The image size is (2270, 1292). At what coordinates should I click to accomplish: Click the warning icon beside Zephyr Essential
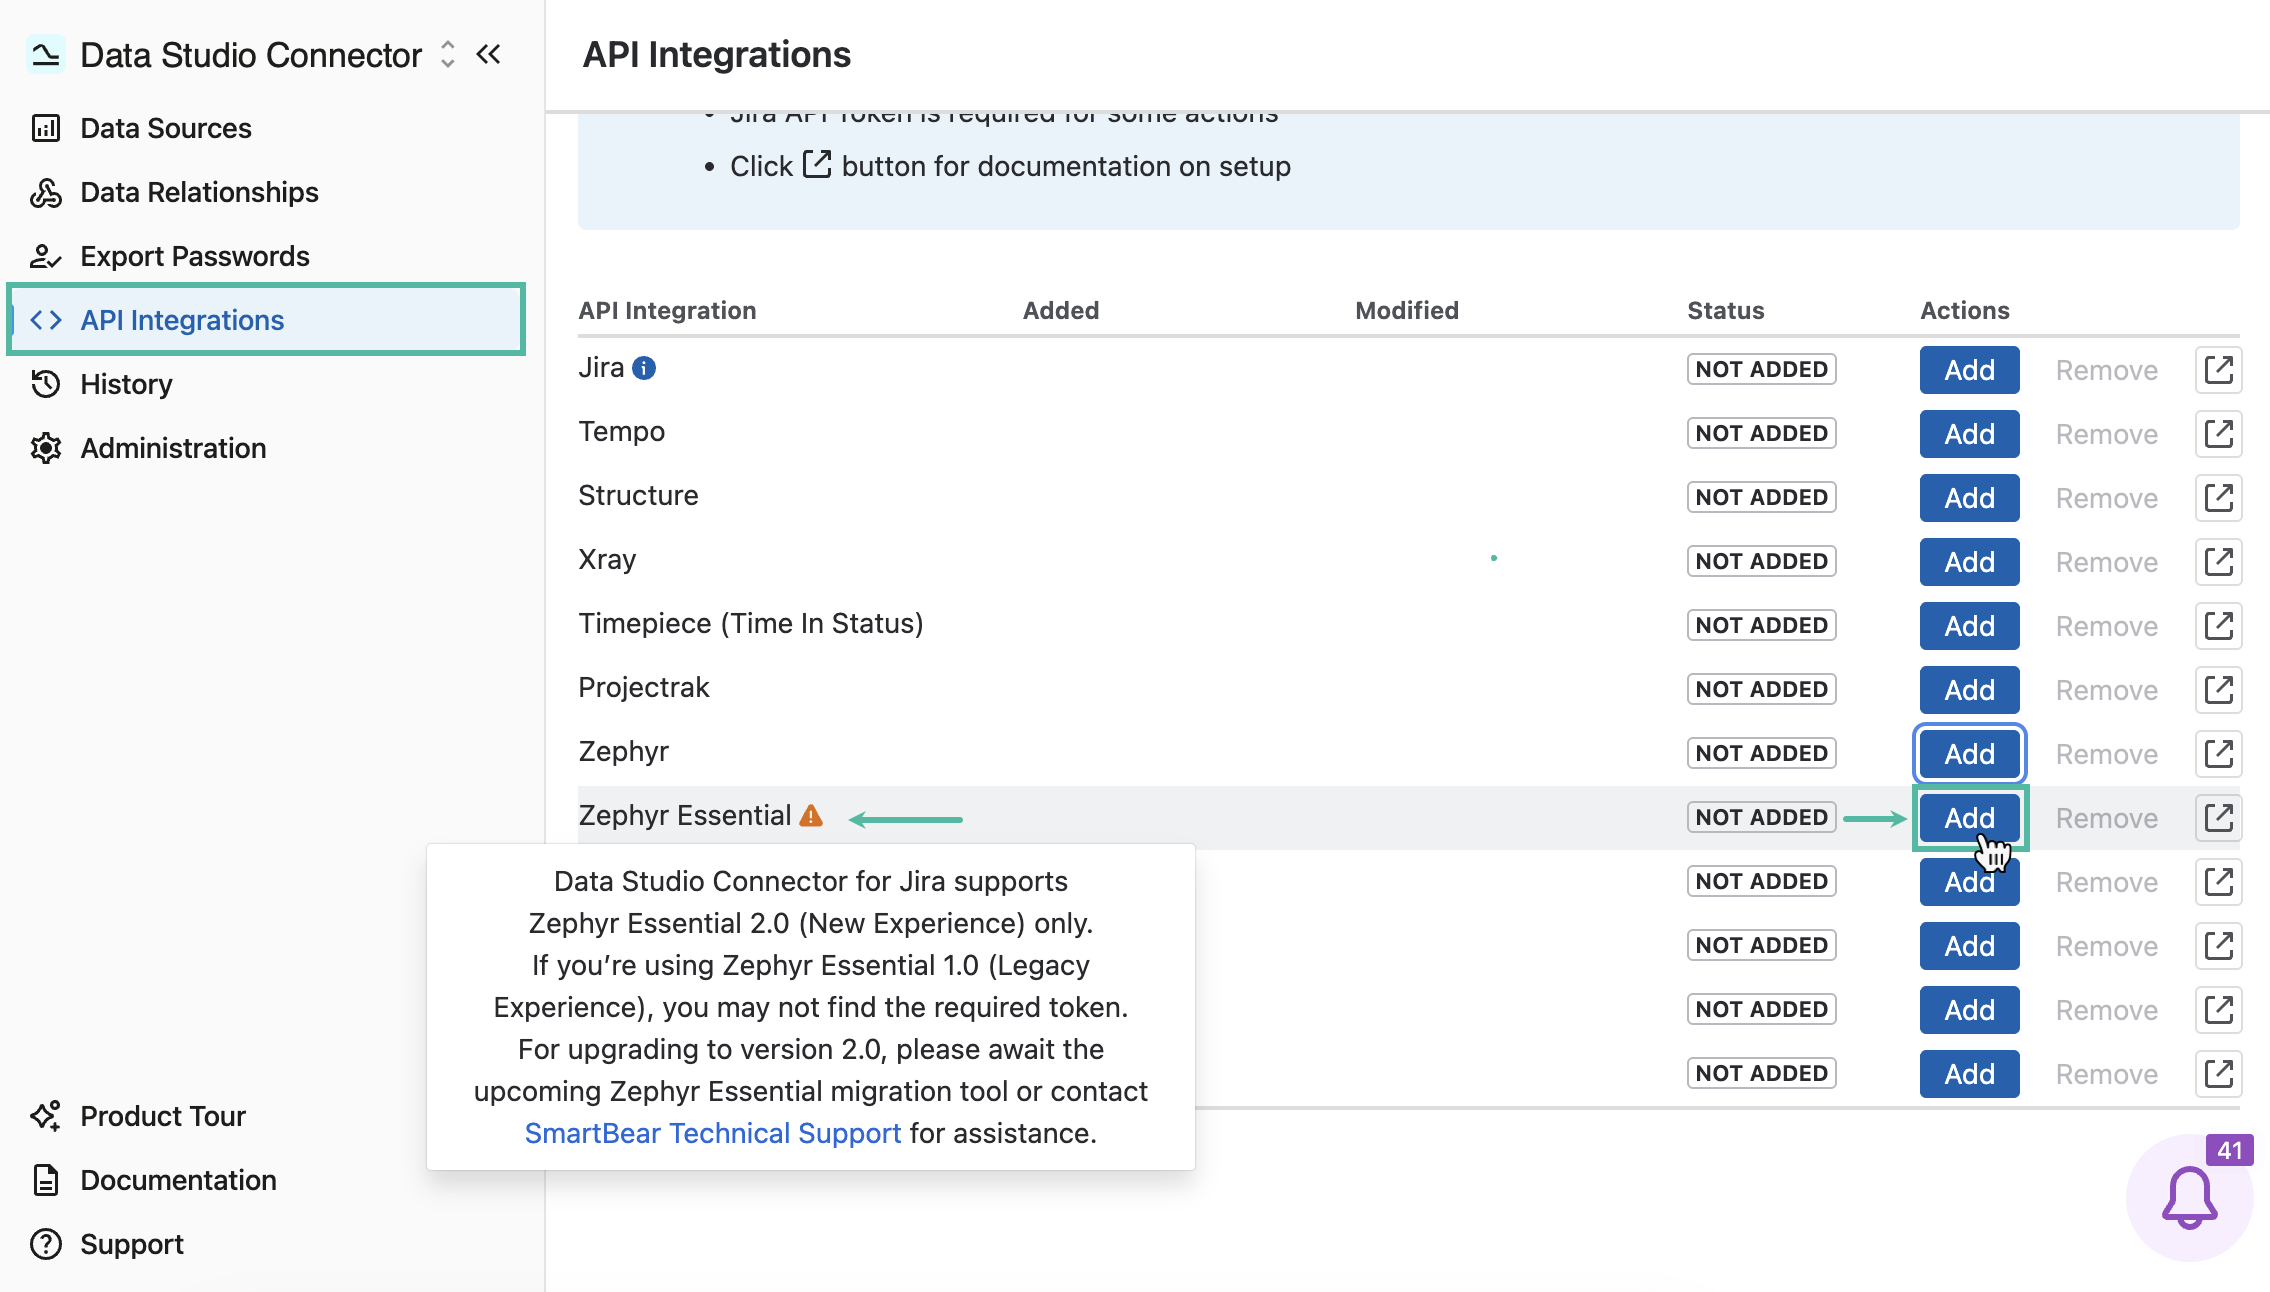811,816
